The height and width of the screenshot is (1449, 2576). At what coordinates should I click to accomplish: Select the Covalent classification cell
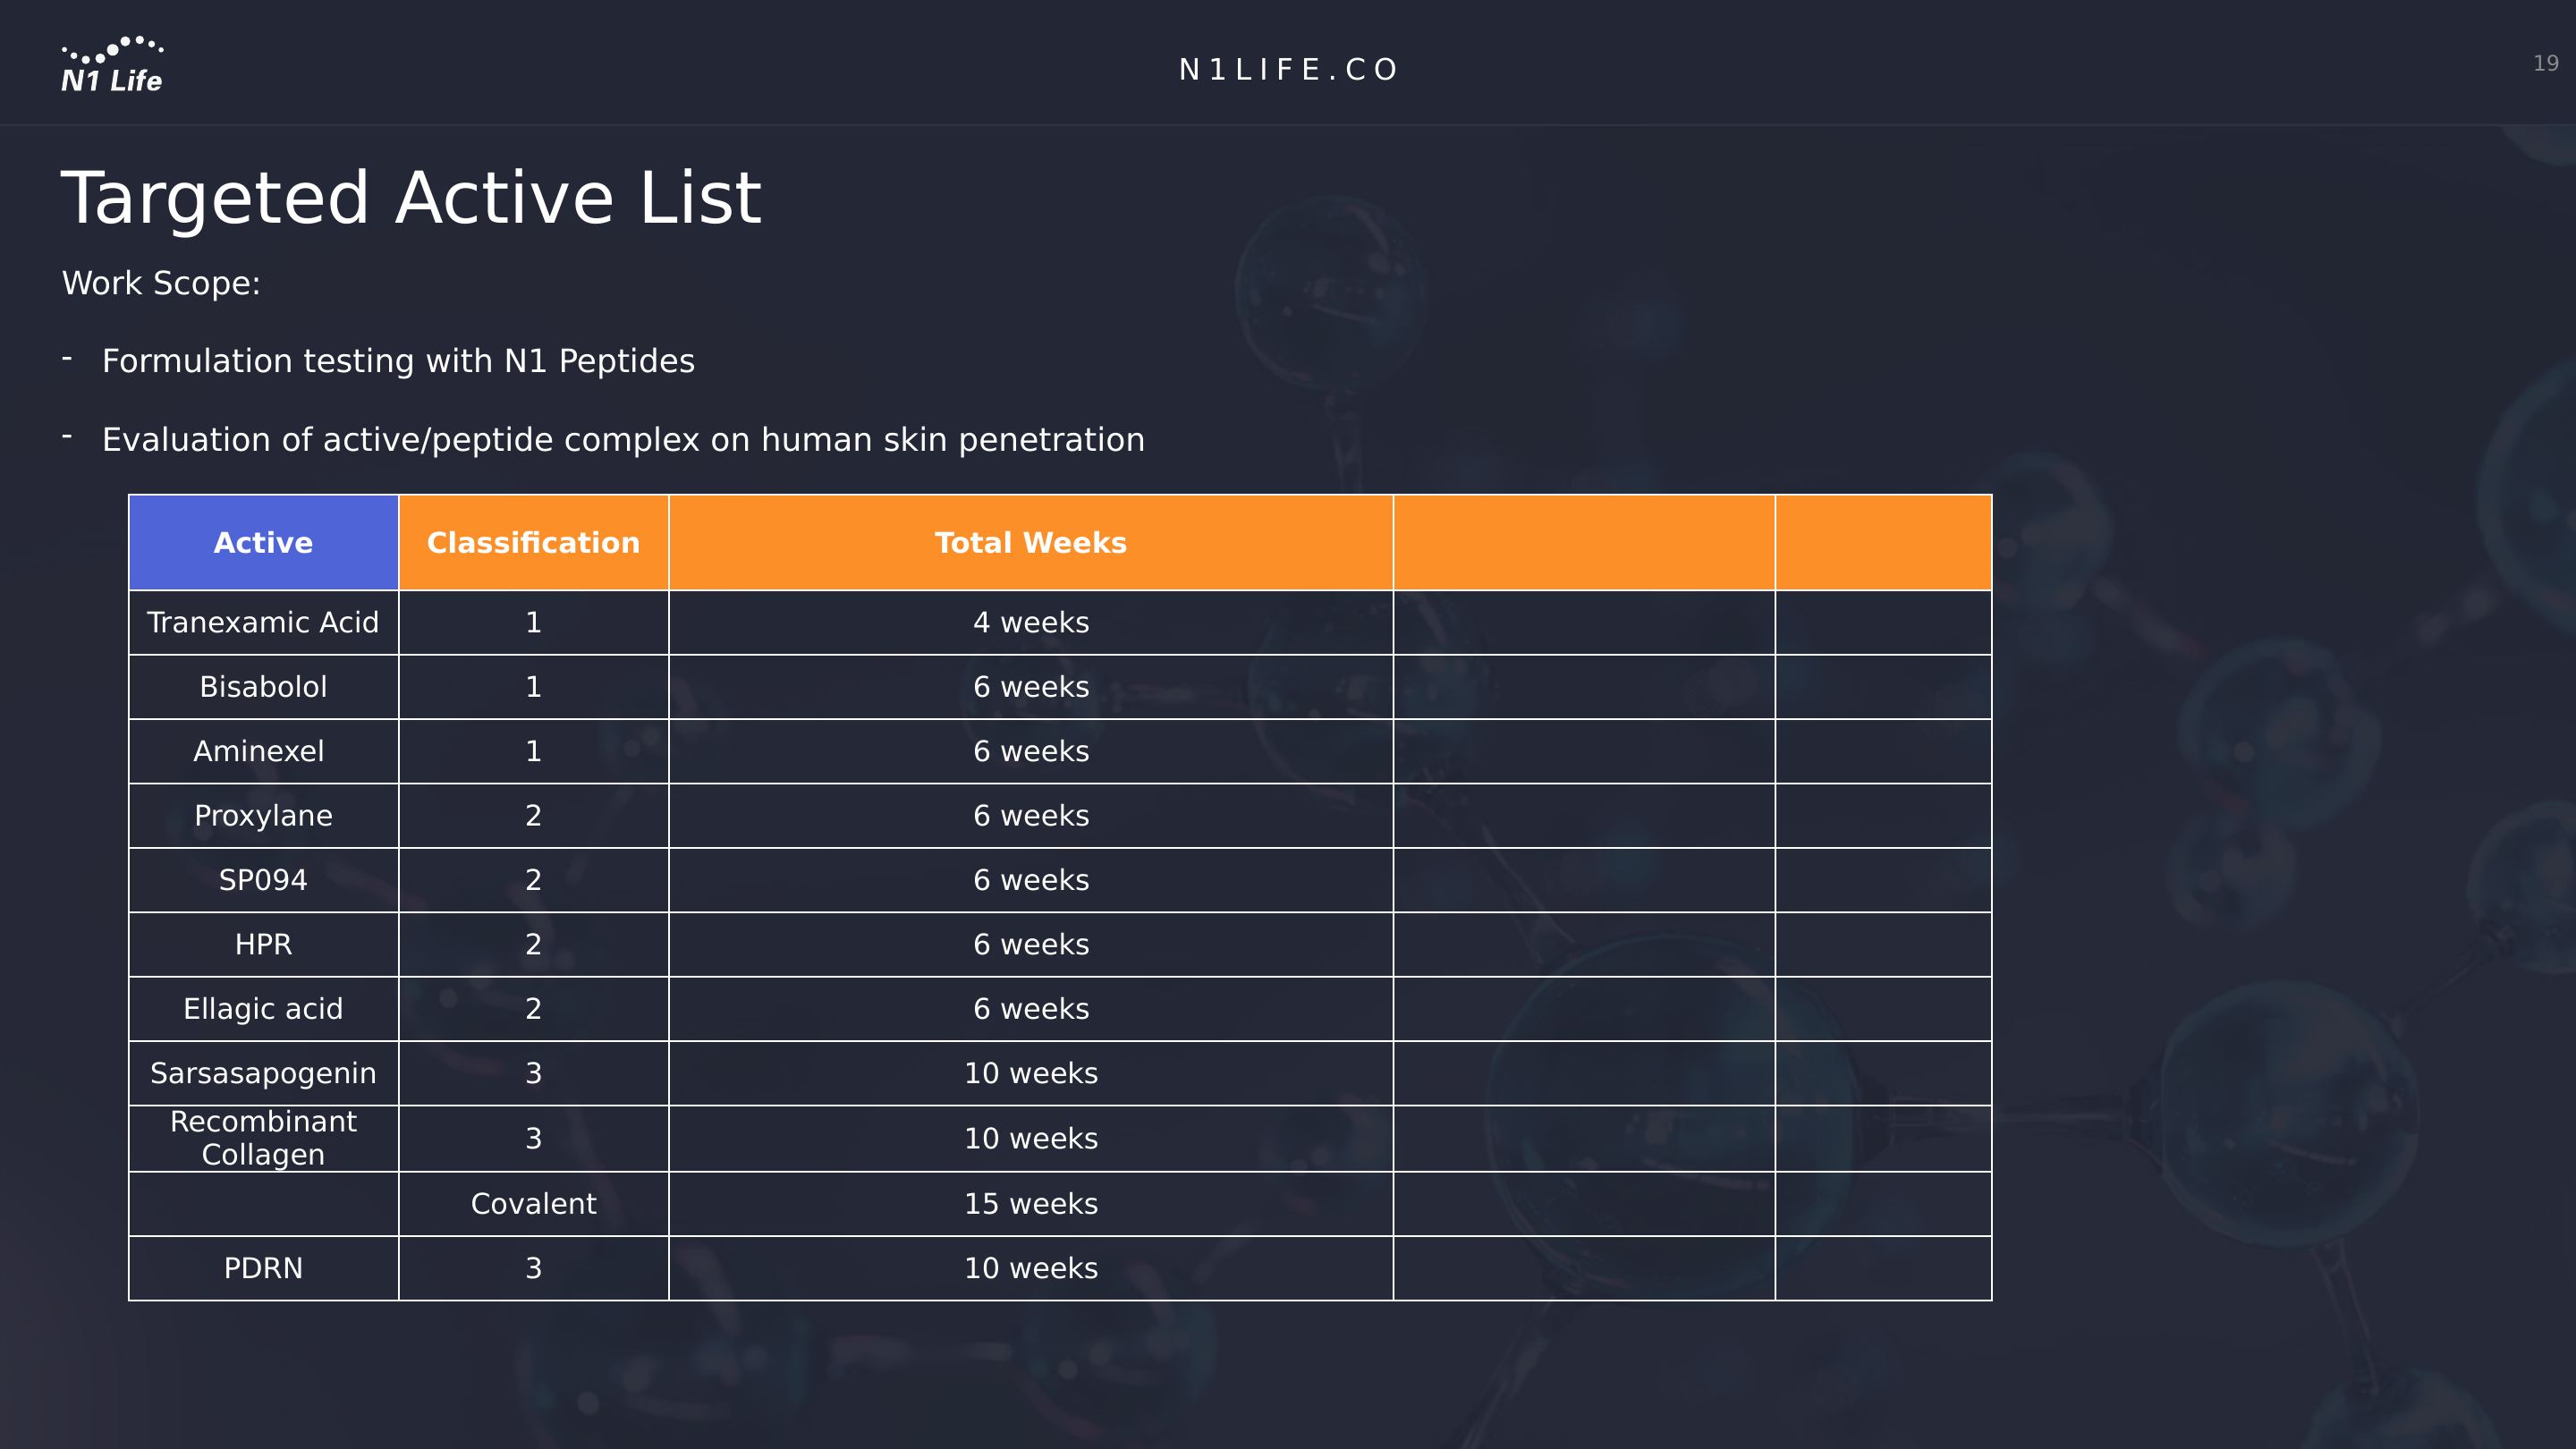pyautogui.click(x=533, y=1203)
